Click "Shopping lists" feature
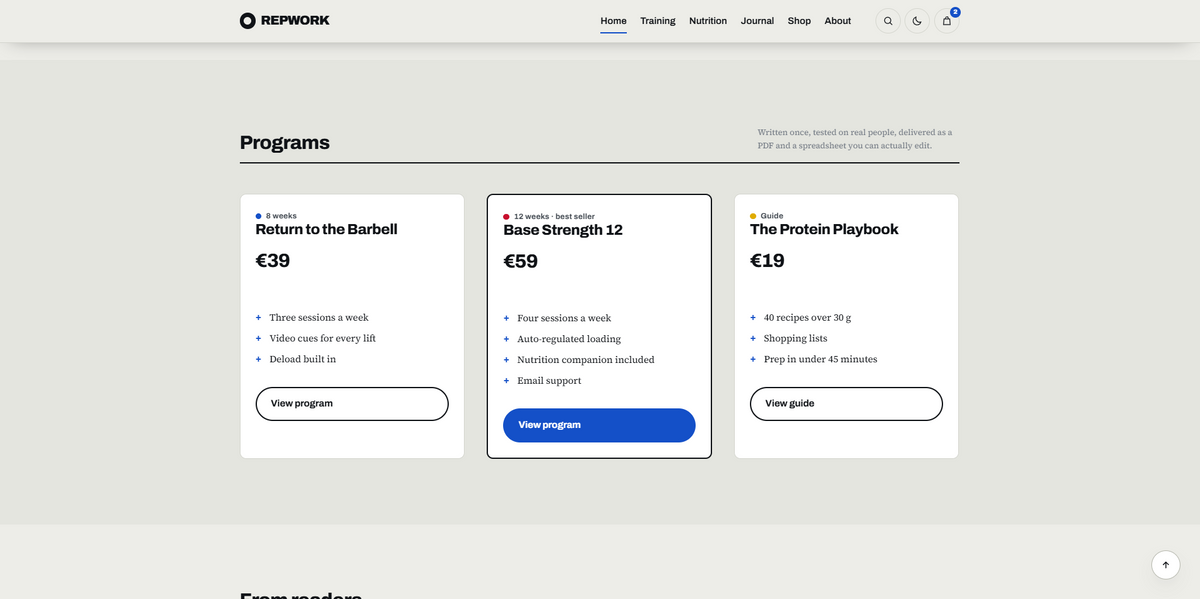Screen dimensions: 1200x599 coord(796,339)
